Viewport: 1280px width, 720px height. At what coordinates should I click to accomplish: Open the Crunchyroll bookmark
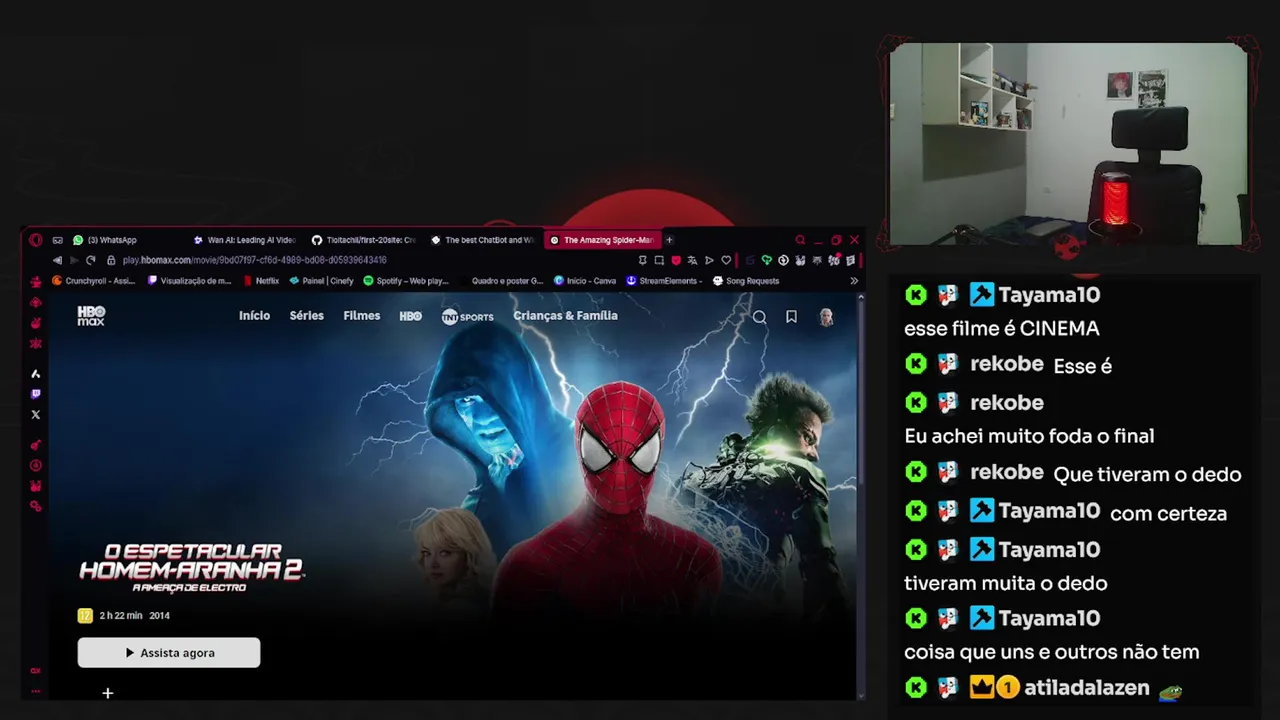[93, 281]
